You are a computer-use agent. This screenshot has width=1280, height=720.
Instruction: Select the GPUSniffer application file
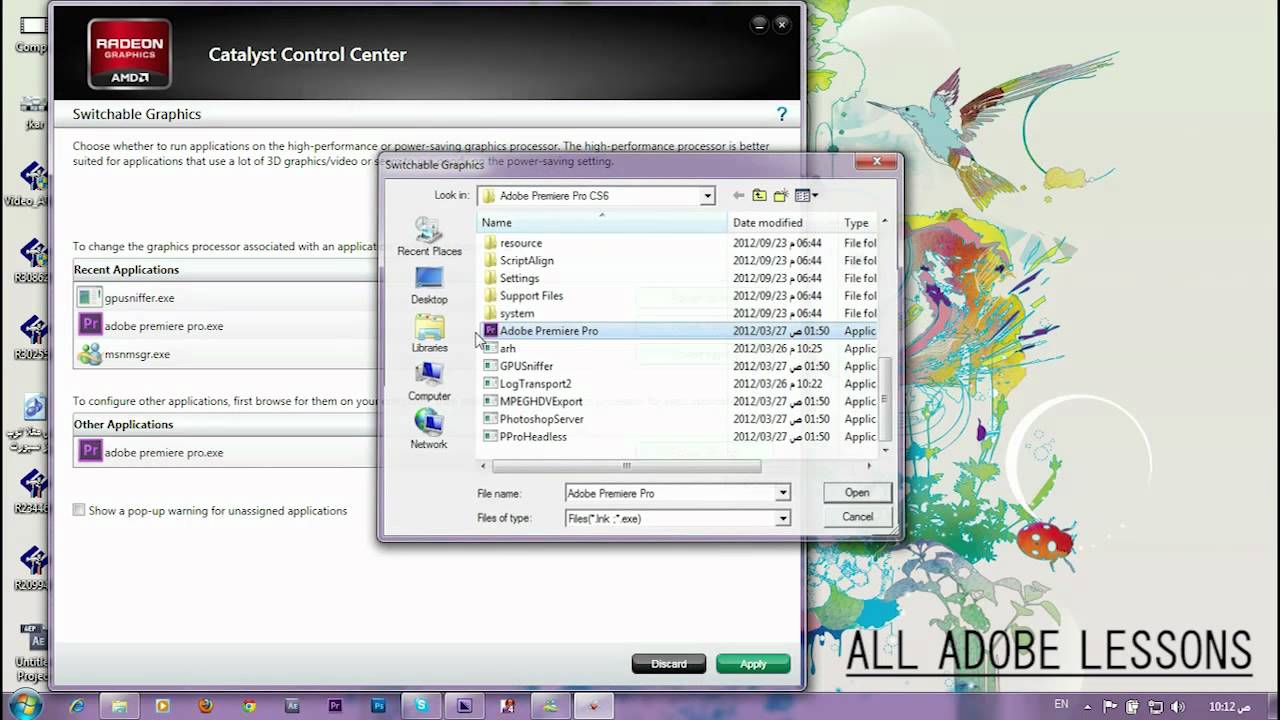point(526,366)
